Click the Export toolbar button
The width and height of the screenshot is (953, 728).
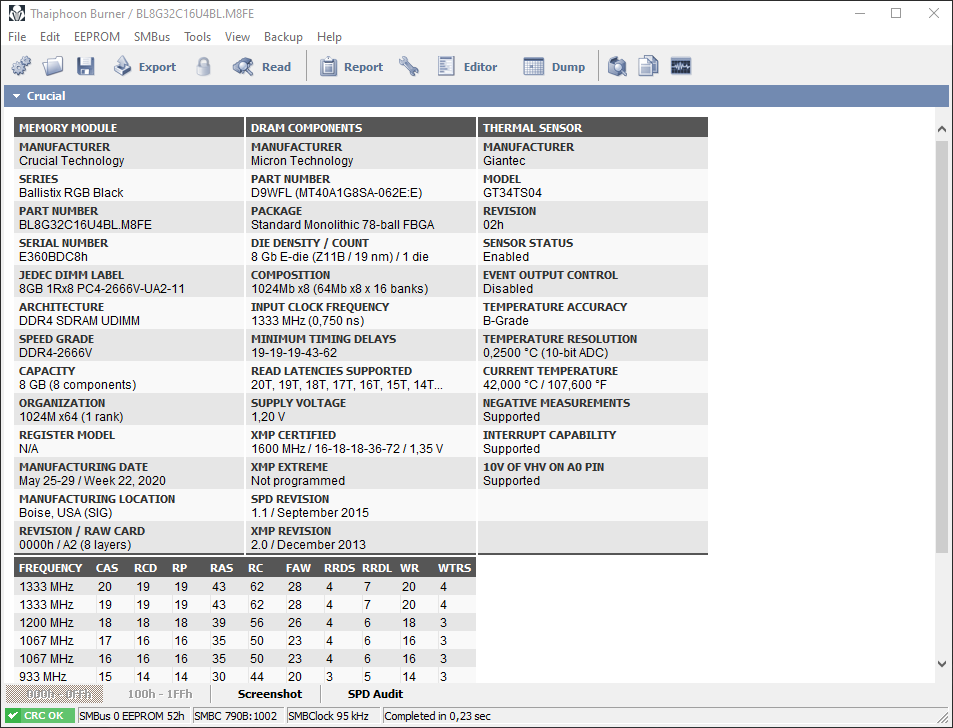tap(145, 66)
